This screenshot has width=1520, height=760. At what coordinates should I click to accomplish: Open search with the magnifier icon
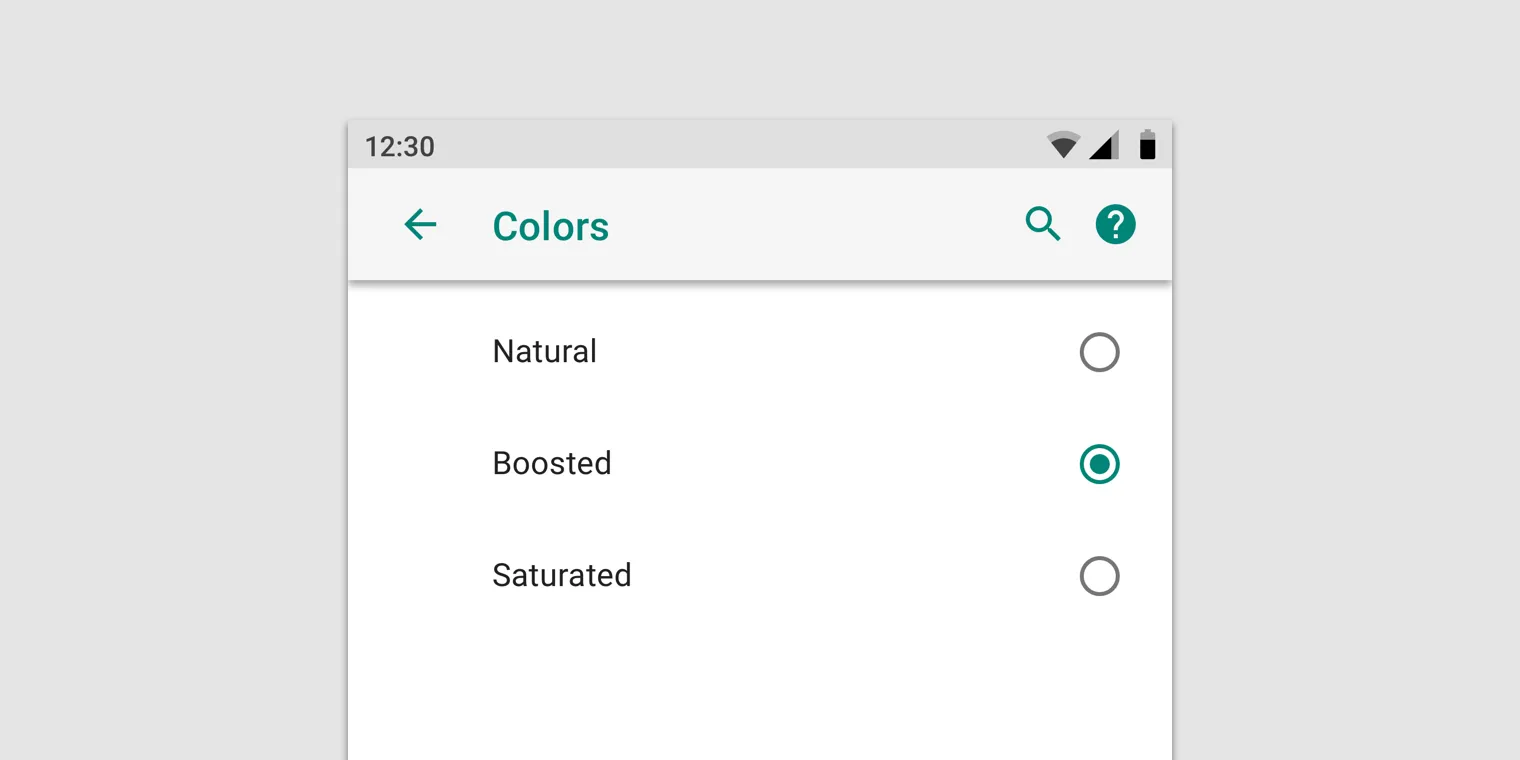pyautogui.click(x=1043, y=224)
